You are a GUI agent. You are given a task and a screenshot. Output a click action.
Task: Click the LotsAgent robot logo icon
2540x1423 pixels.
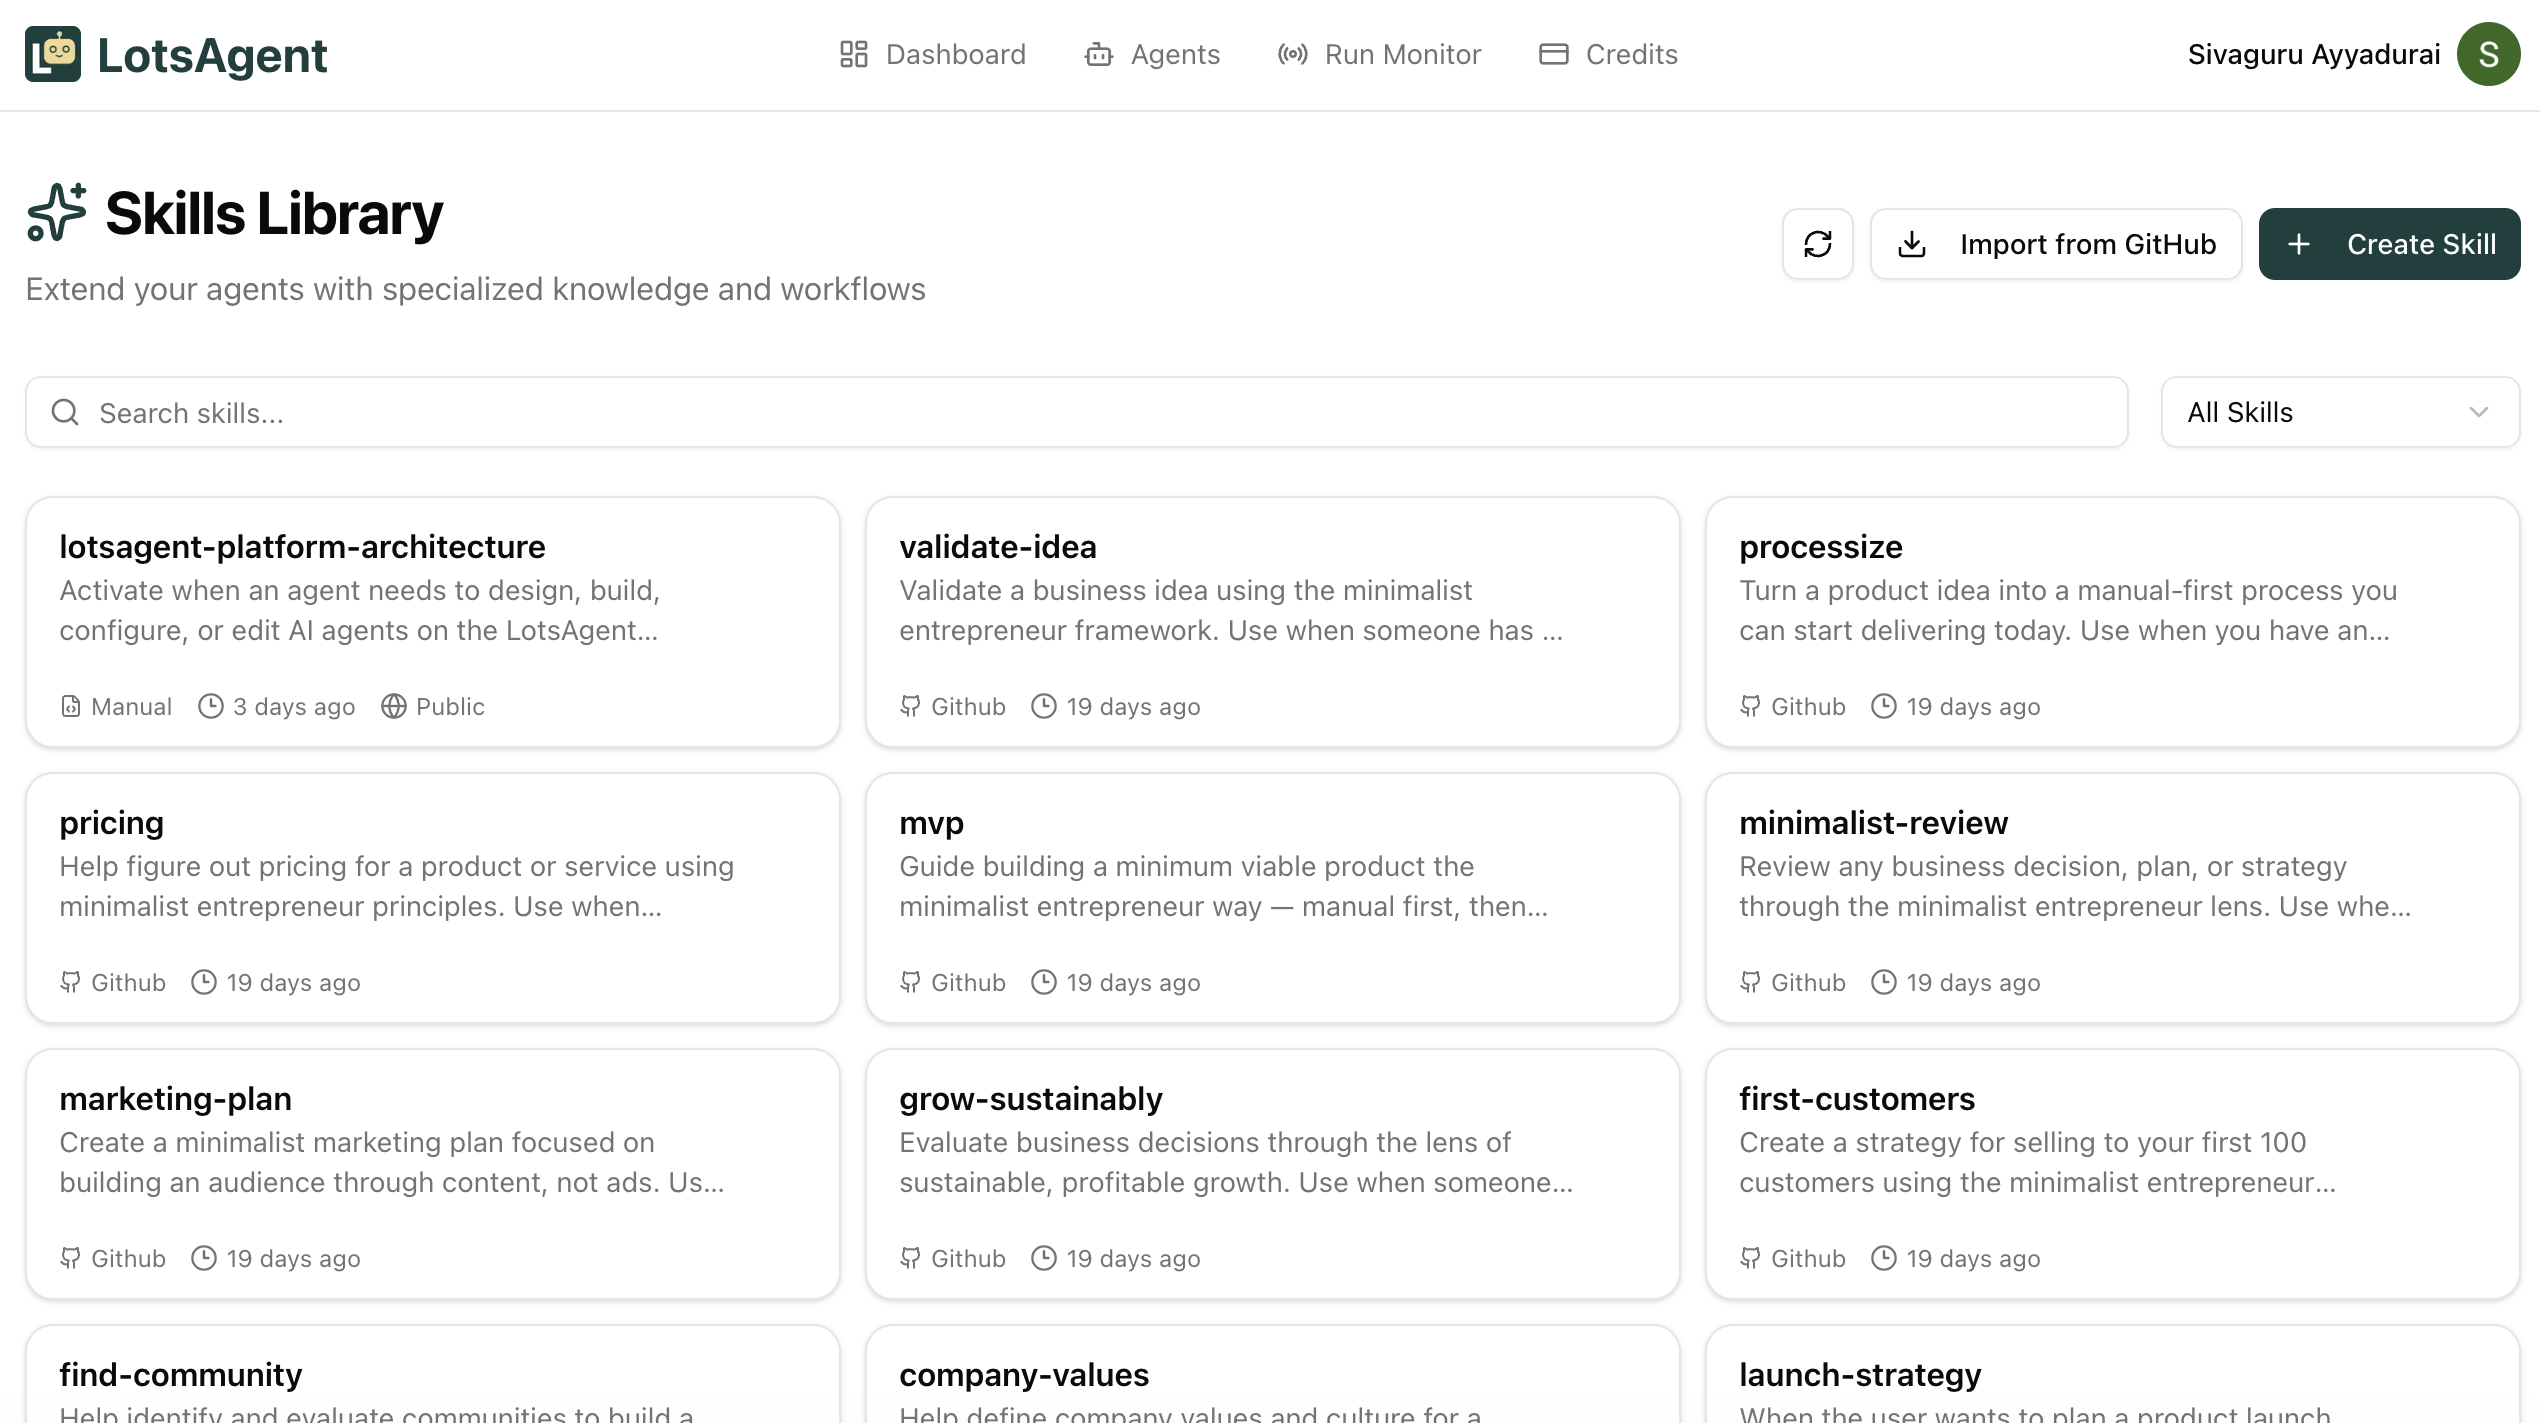53,54
